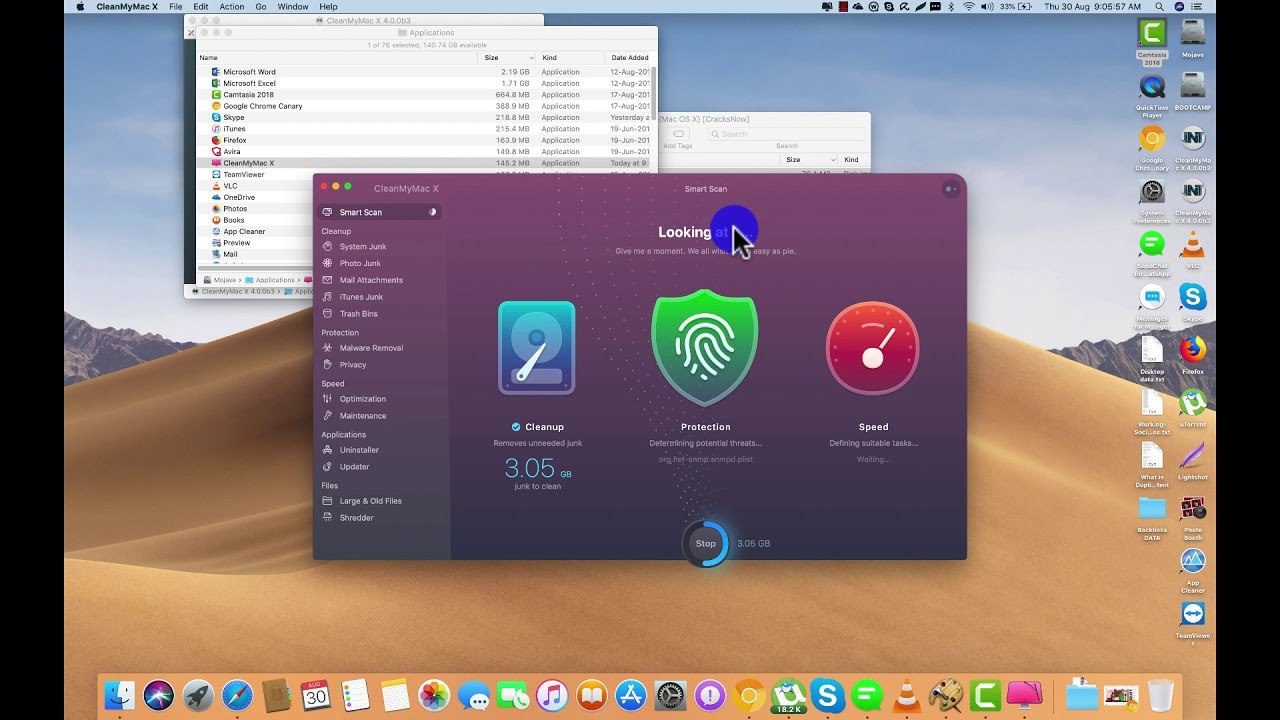Open the Go menu
Image resolution: width=1280 pixels, height=720 pixels.
pyautogui.click(x=261, y=6)
